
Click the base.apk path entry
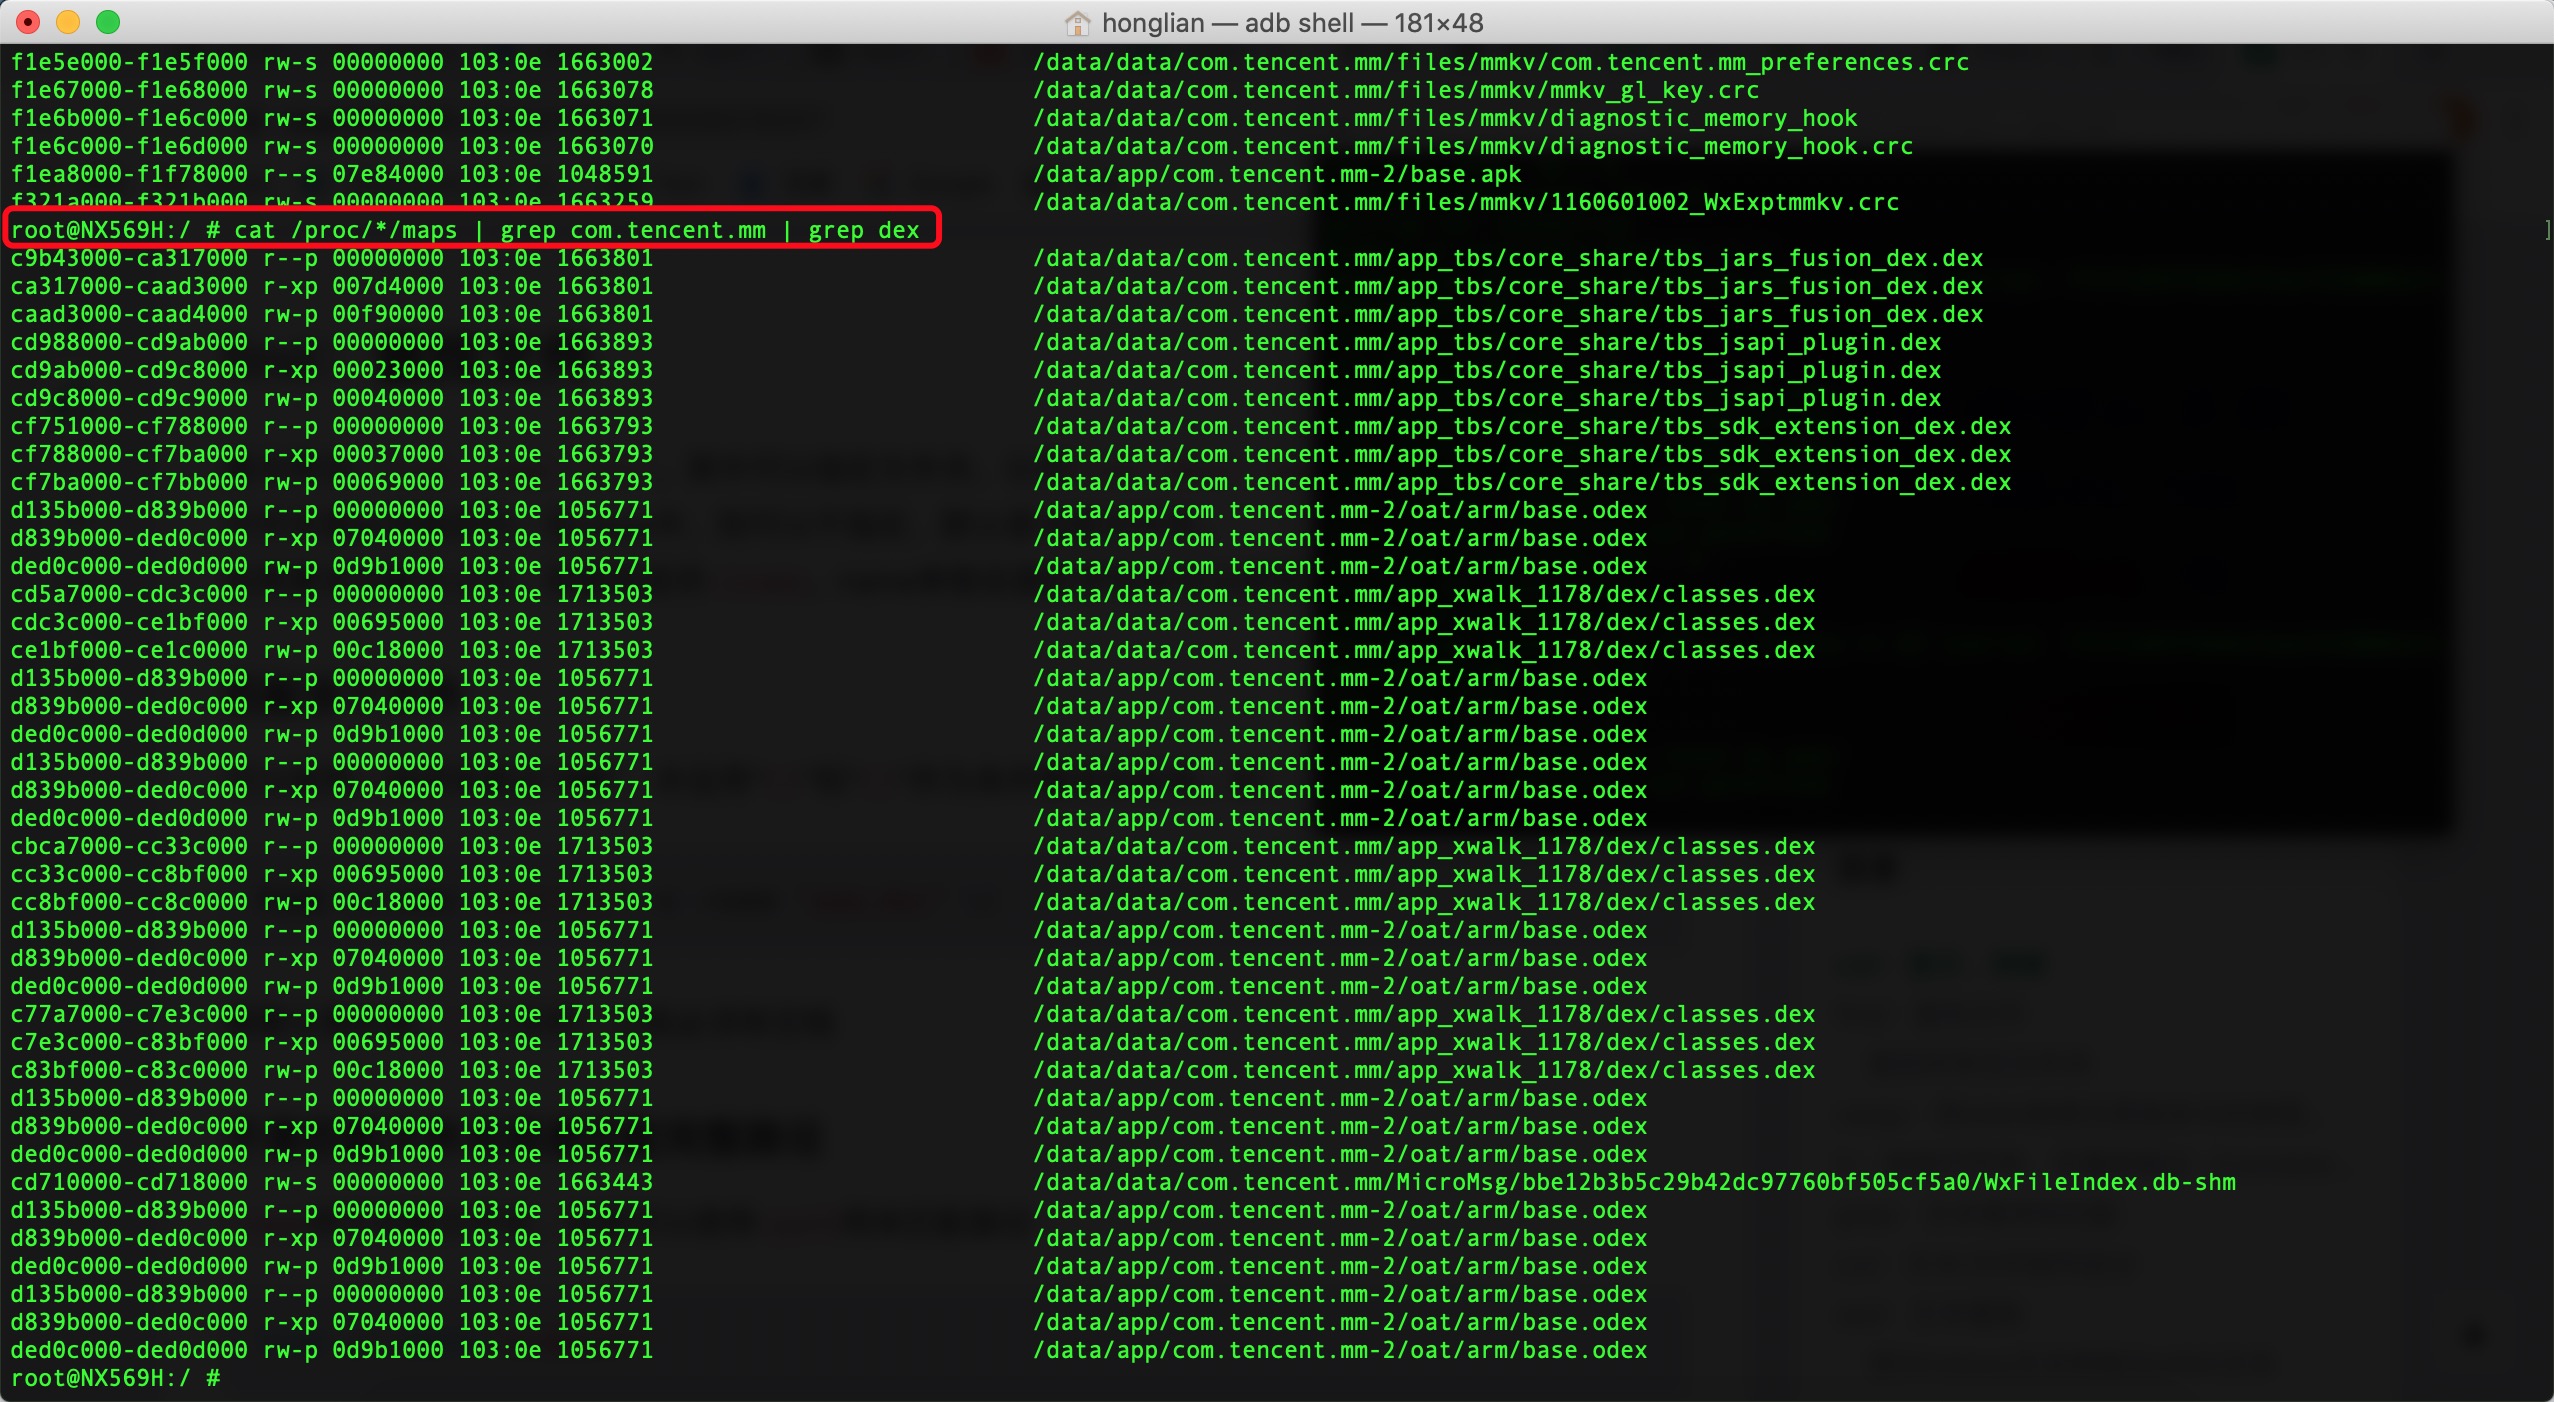pyautogui.click(x=1277, y=174)
